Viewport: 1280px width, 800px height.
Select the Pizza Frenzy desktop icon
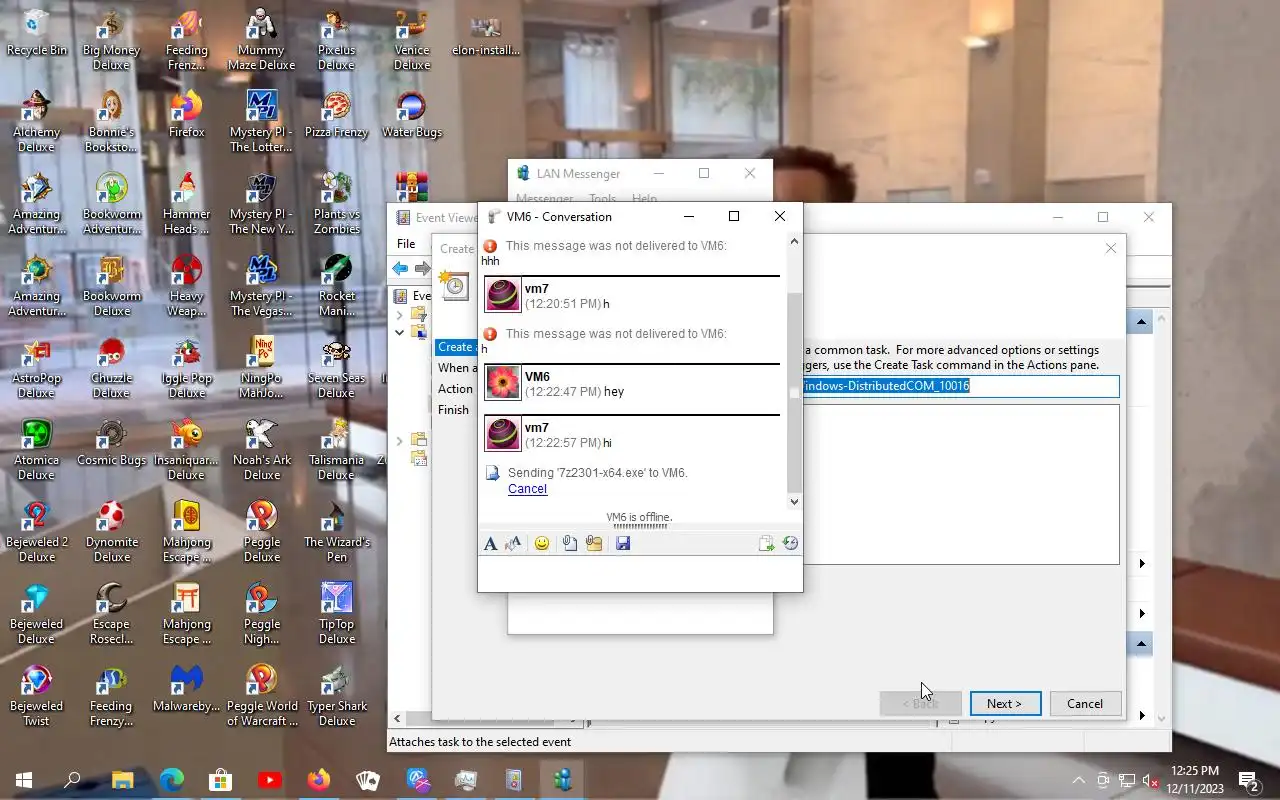(336, 115)
